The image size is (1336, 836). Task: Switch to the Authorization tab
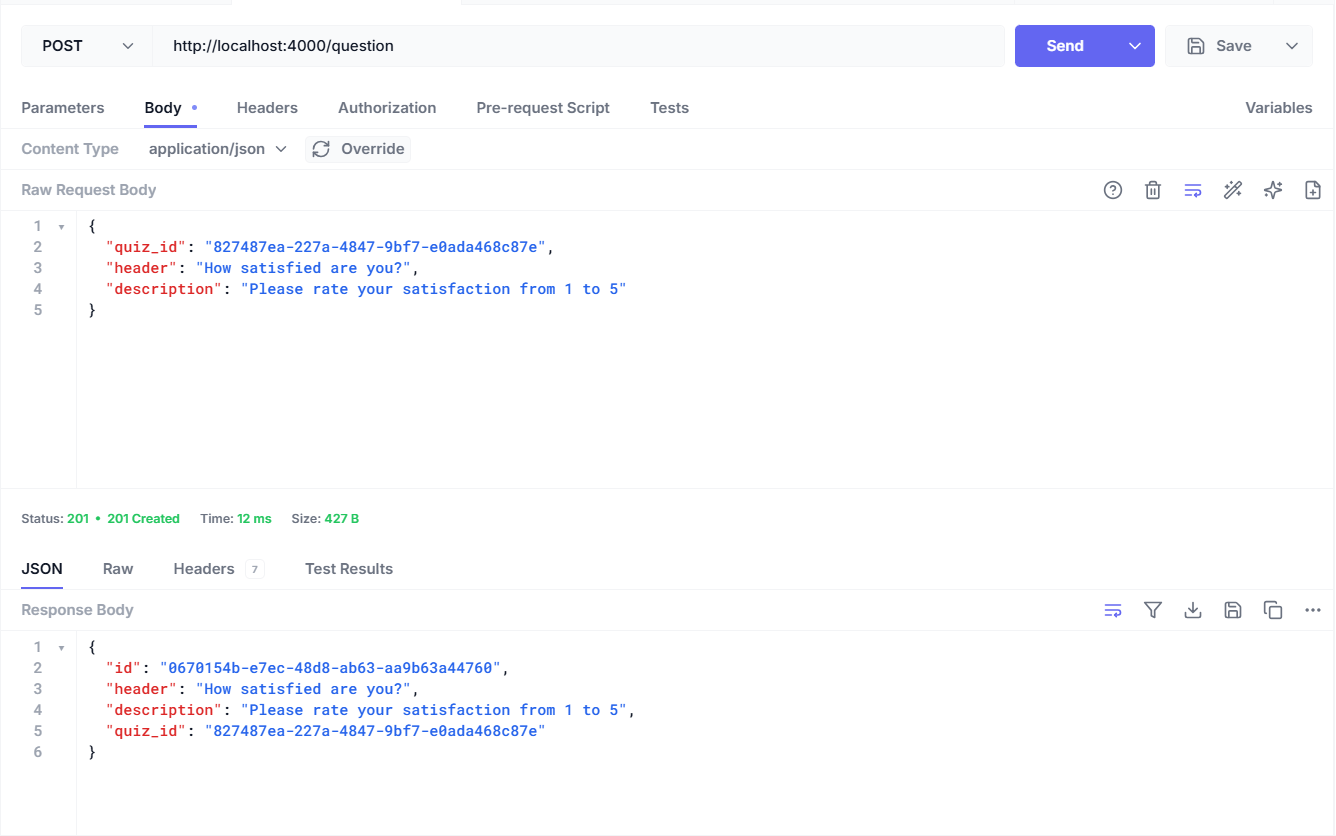coord(387,108)
